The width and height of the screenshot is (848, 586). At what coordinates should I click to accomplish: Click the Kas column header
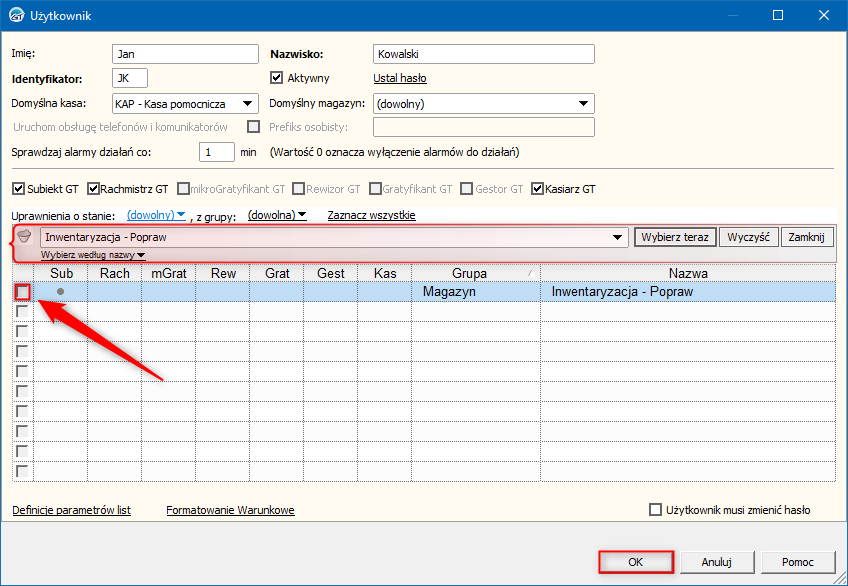(385, 273)
